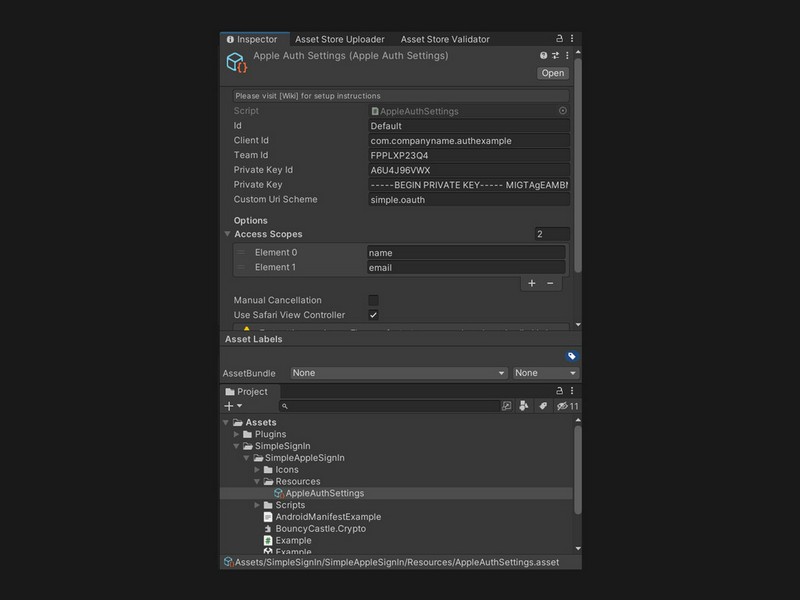800x600 pixels.
Task: Click the Open button
Action: [553, 73]
